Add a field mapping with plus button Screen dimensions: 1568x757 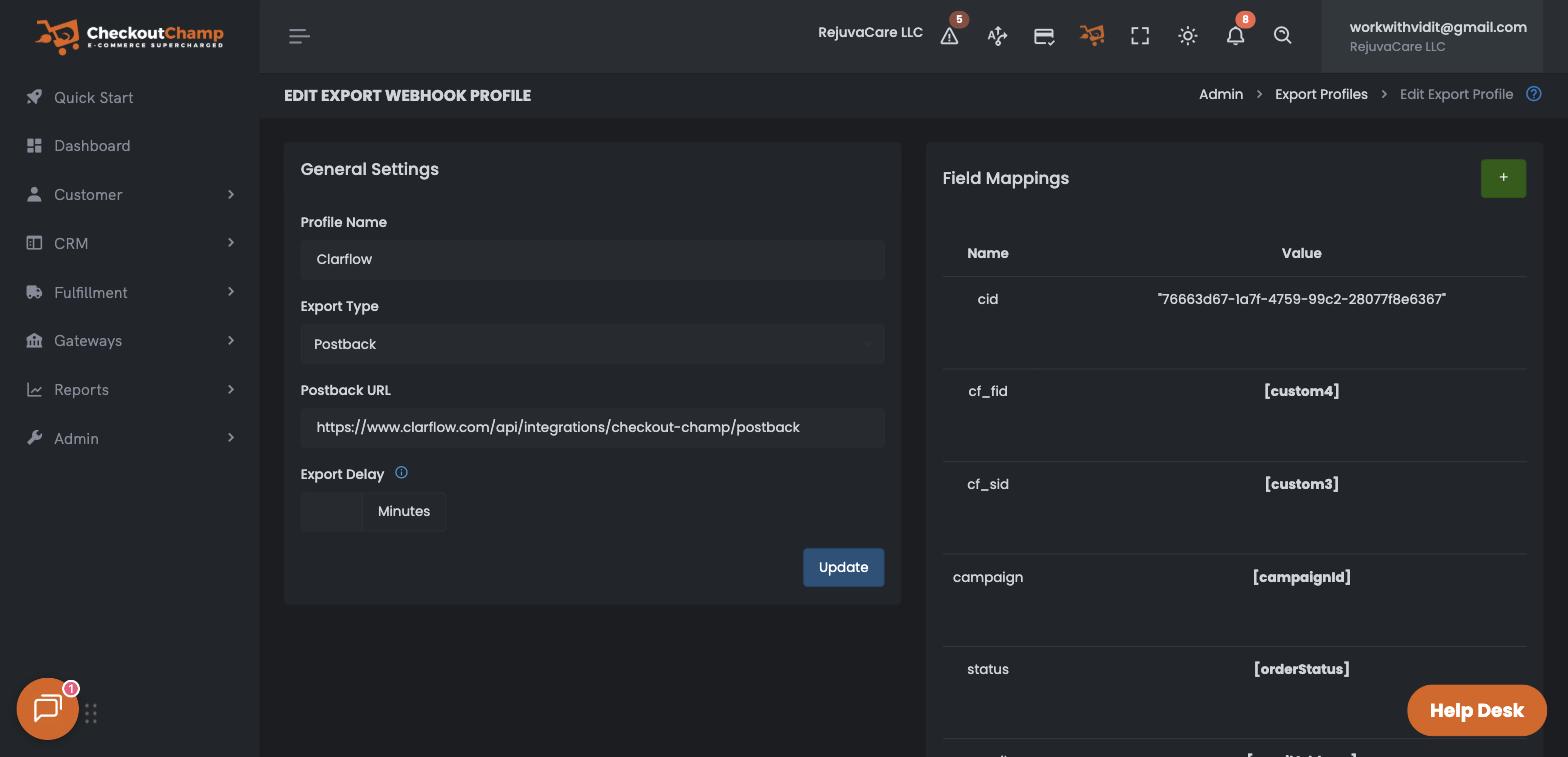(x=1504, y=178)
